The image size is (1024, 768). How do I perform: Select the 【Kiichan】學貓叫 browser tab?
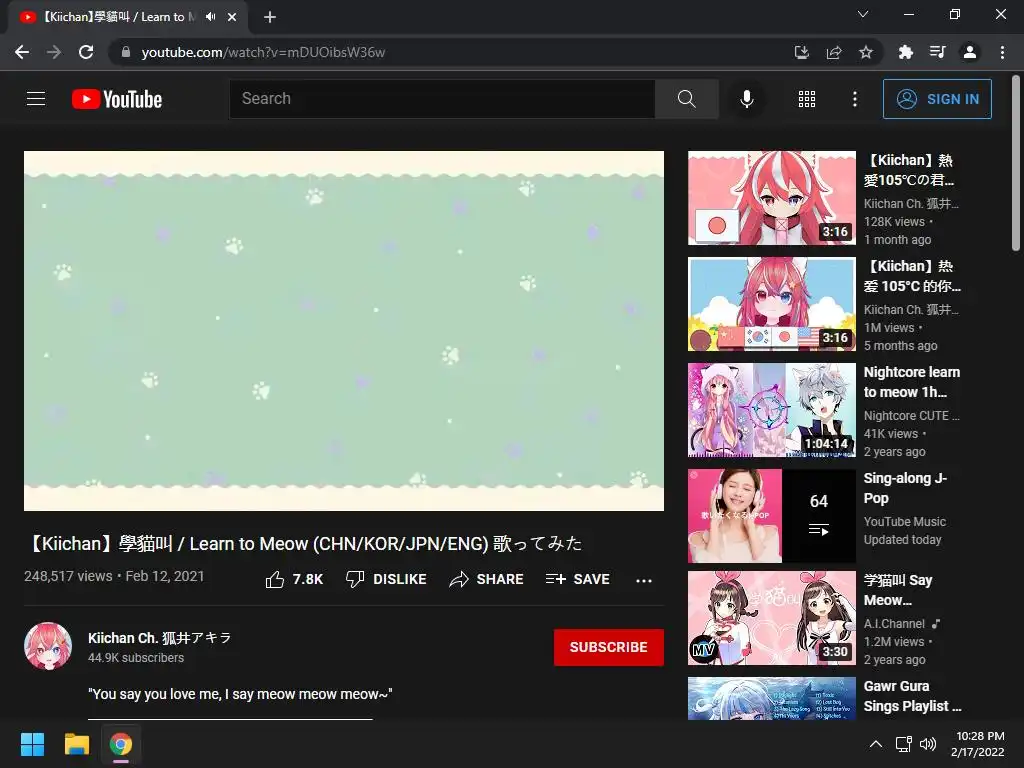pos(128,18)
